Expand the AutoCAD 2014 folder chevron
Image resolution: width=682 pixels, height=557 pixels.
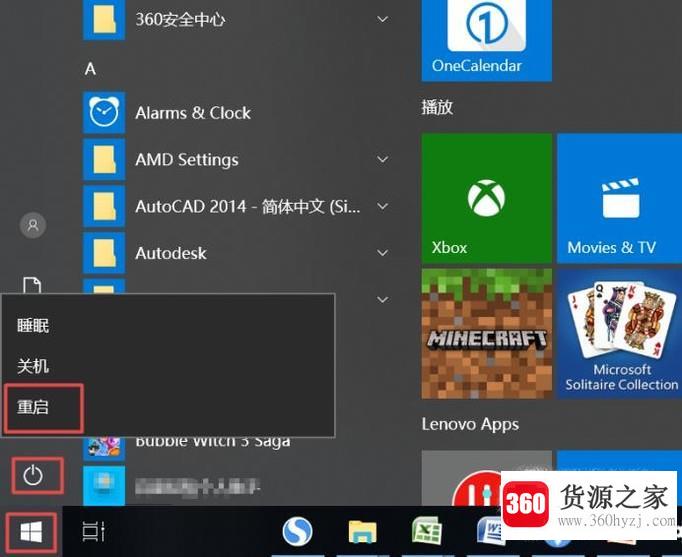[x=383, y=206]
